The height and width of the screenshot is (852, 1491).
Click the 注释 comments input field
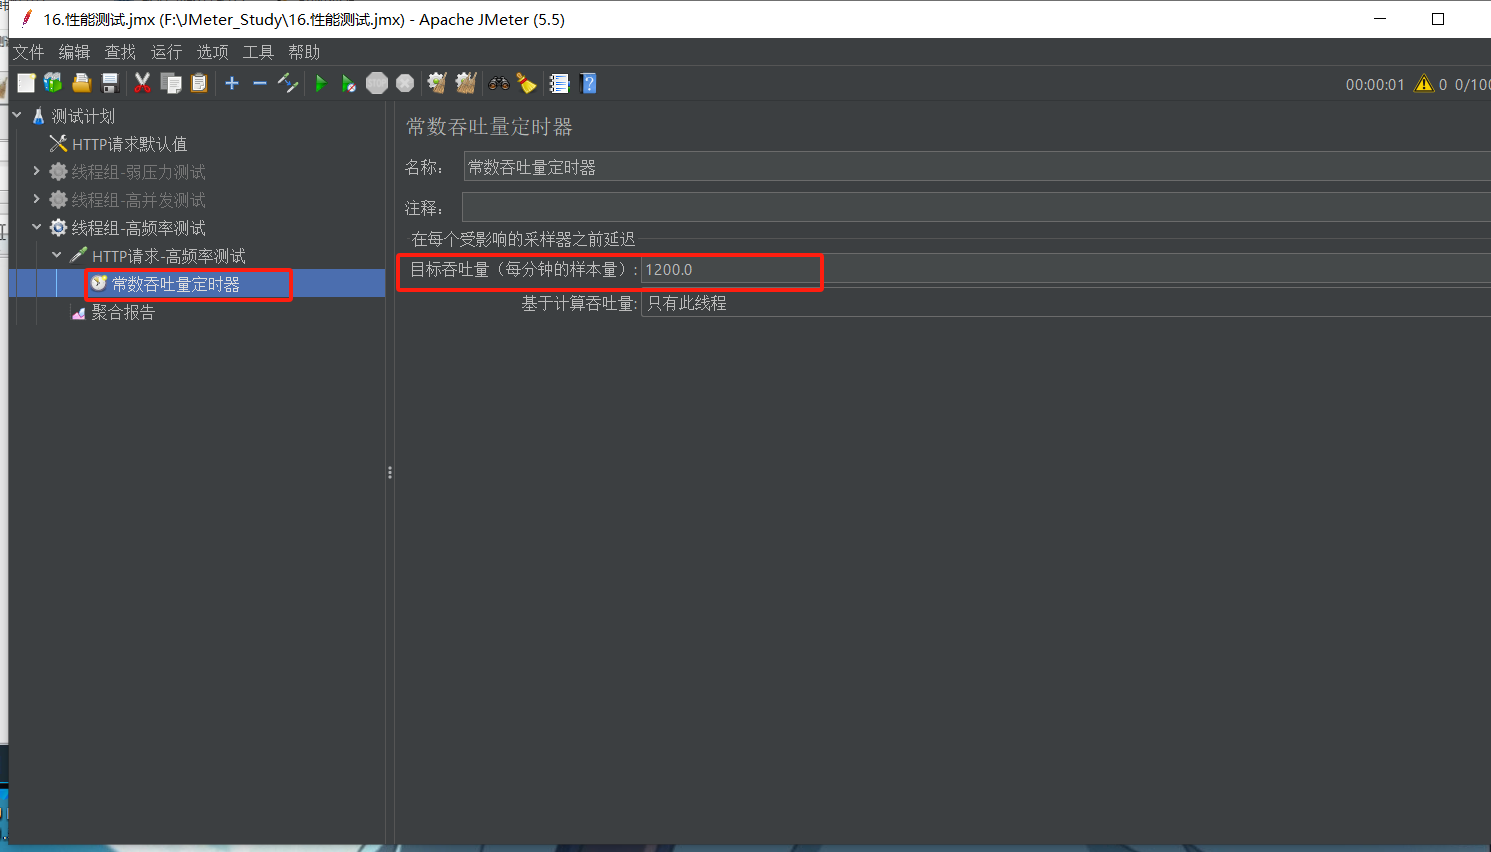[976, 207]
